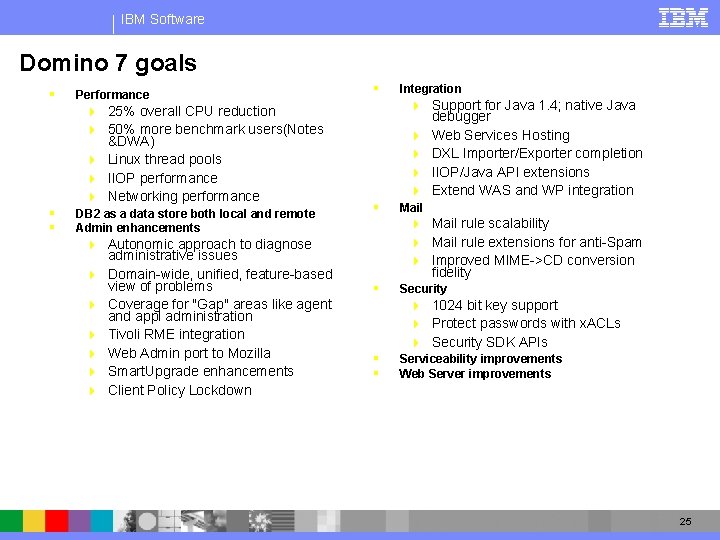Select the 'Security' heading
Screen dimensions: 720x540
coord(423,289)
